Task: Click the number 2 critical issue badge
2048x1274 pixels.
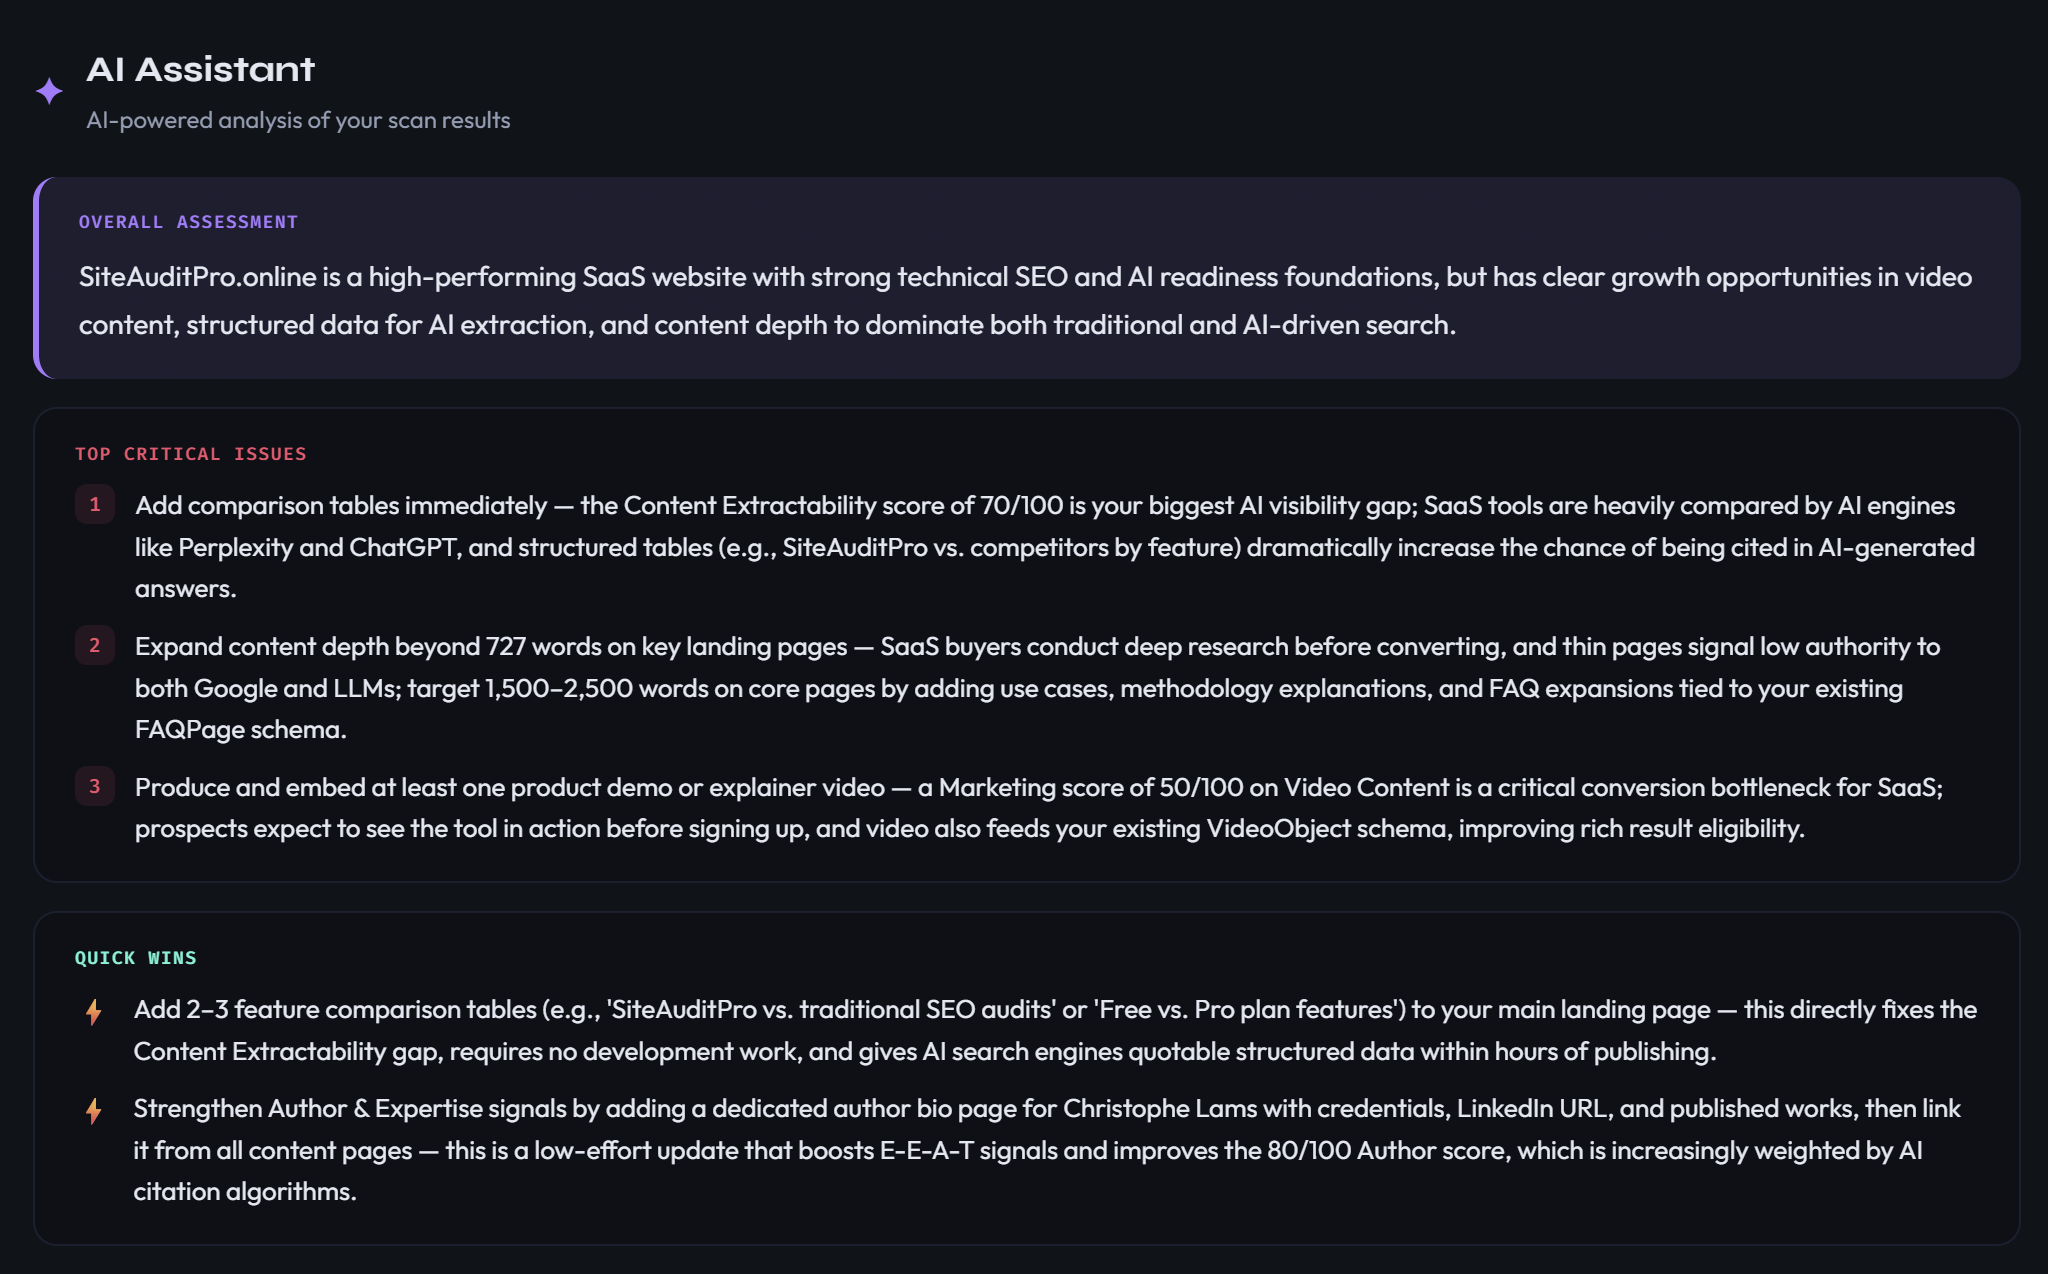Action: coord(95,645)
